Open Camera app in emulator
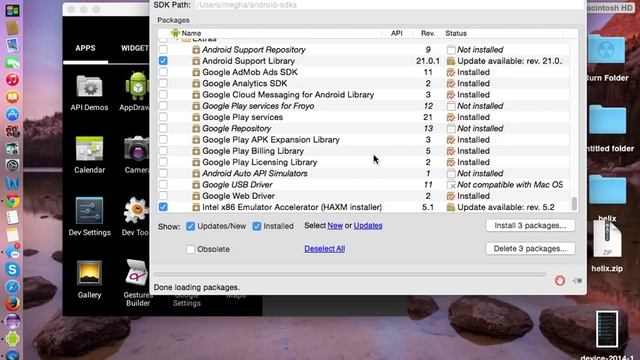 pos(137,155)
